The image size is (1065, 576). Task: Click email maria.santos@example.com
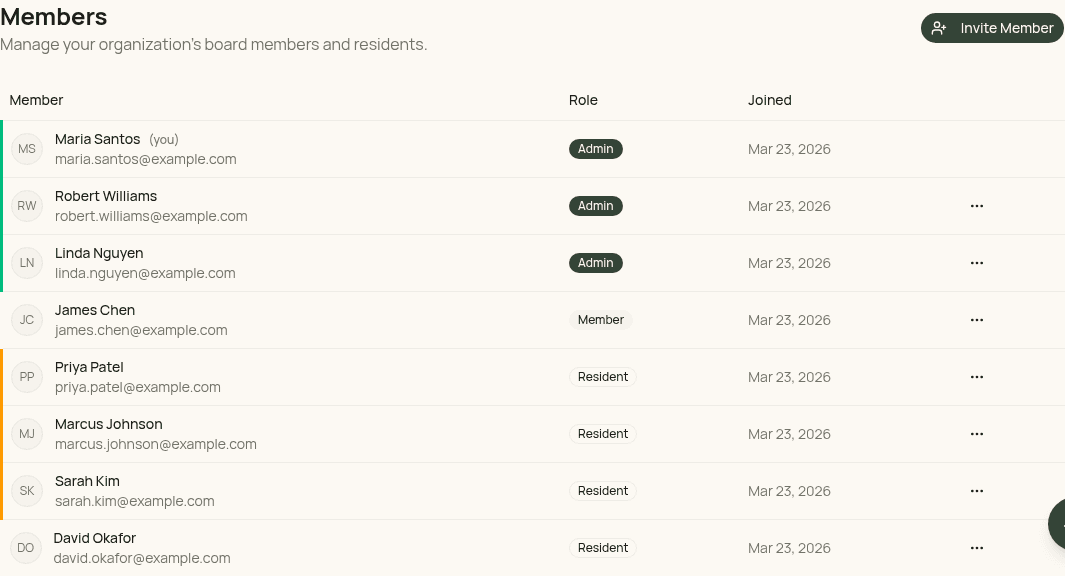pyautogui.click(x=145, y=159)
